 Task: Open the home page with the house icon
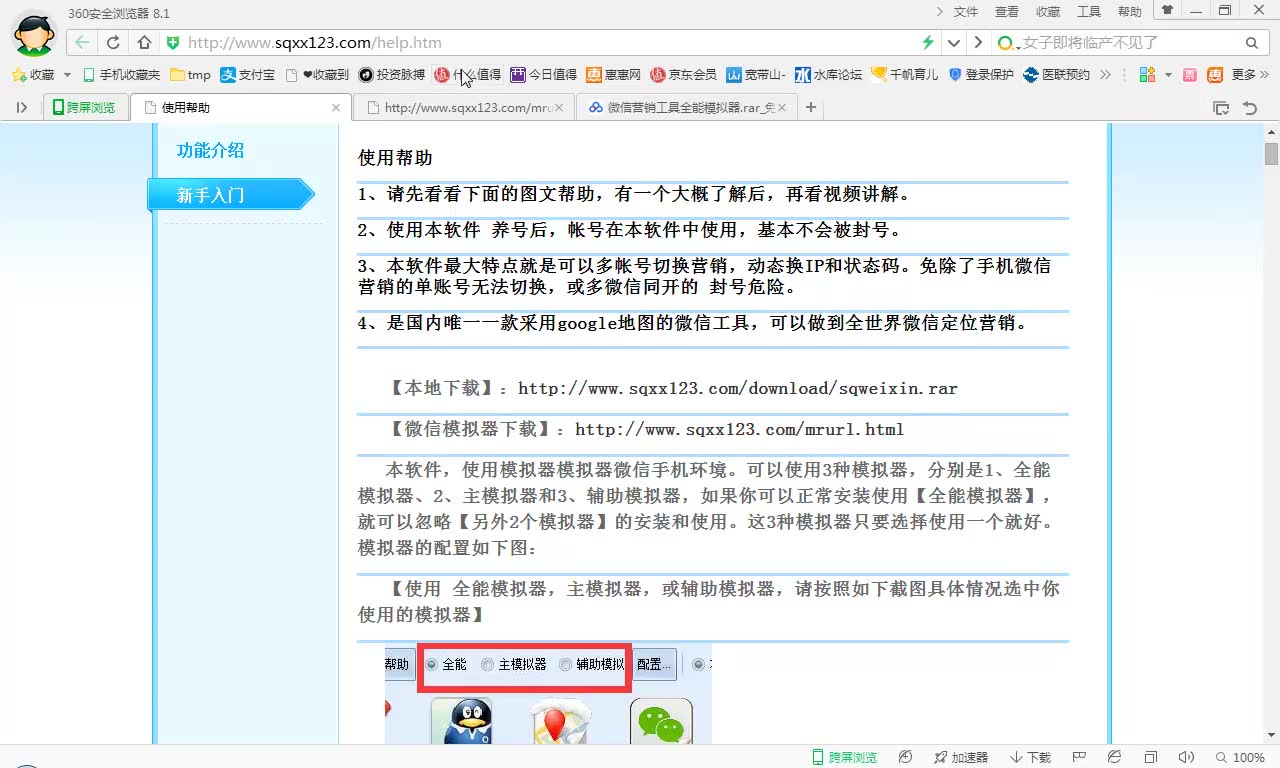pyautogui.click(x=144, y=43)
